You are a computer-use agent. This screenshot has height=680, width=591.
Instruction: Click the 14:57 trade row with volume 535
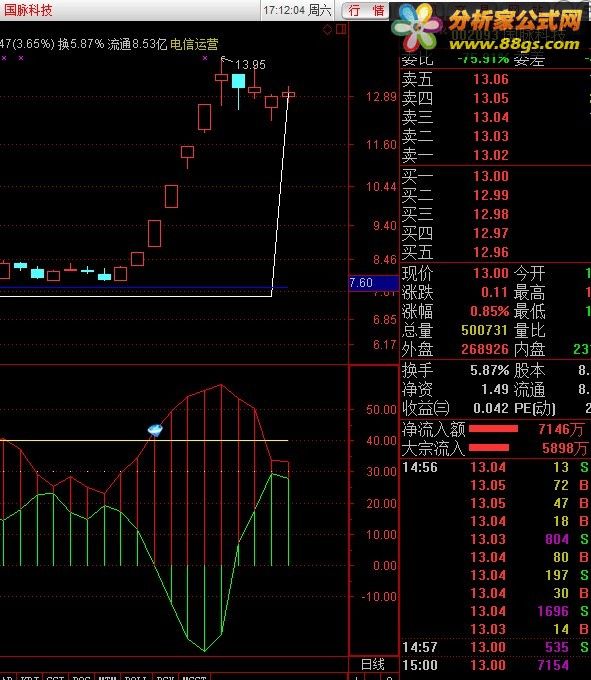495,647
